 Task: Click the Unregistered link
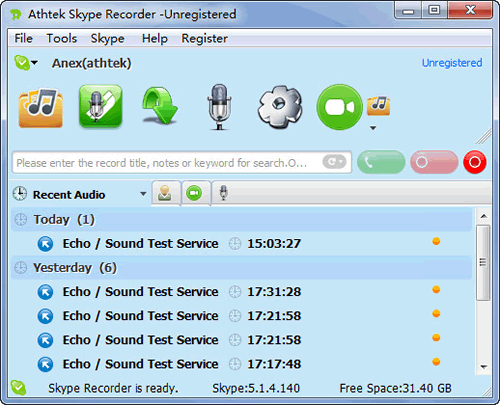click(452, 63)
